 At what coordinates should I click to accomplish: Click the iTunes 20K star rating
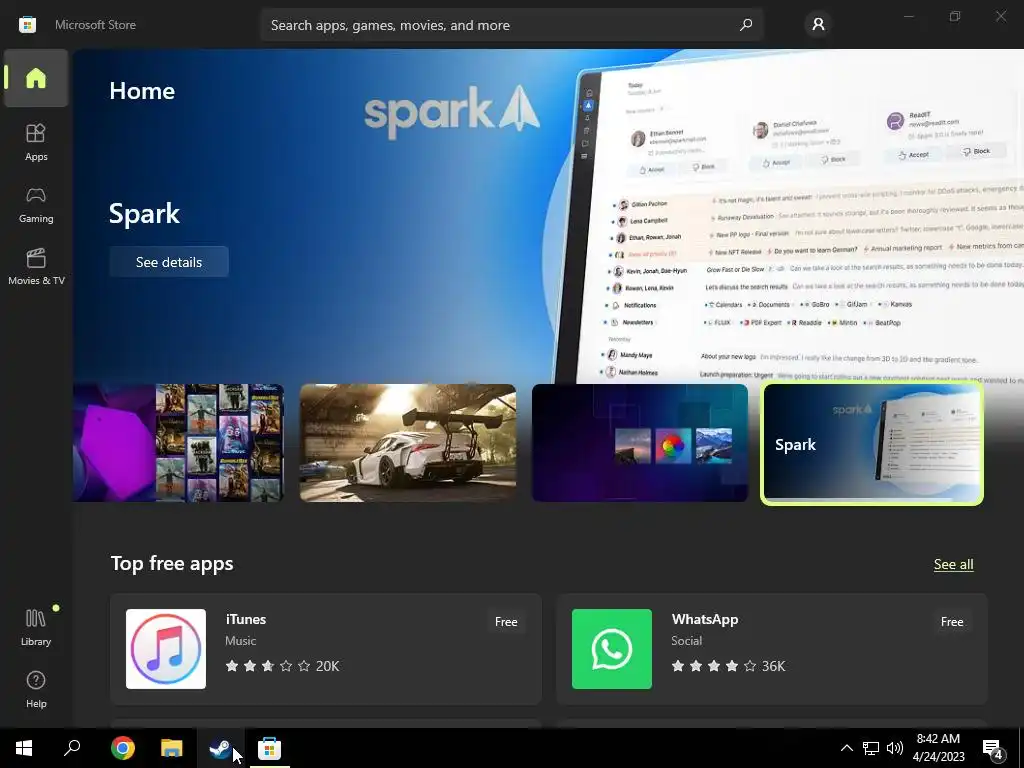282,666
